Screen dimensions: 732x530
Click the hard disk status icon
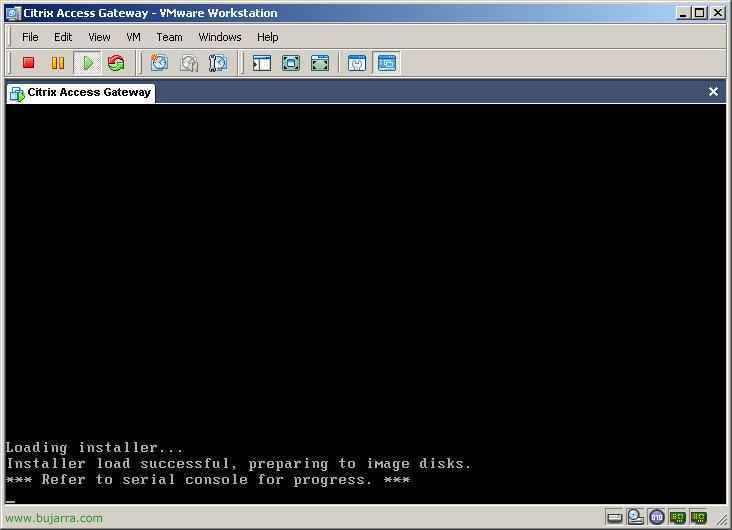pyautogui.click(x=614, y=517)
